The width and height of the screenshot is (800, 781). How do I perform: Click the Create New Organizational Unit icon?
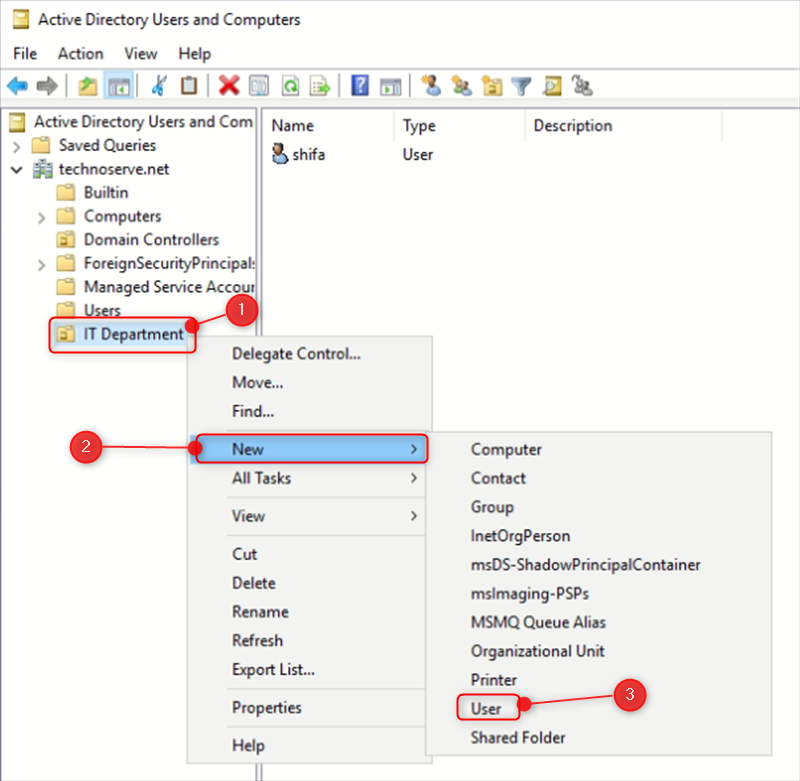491,85
